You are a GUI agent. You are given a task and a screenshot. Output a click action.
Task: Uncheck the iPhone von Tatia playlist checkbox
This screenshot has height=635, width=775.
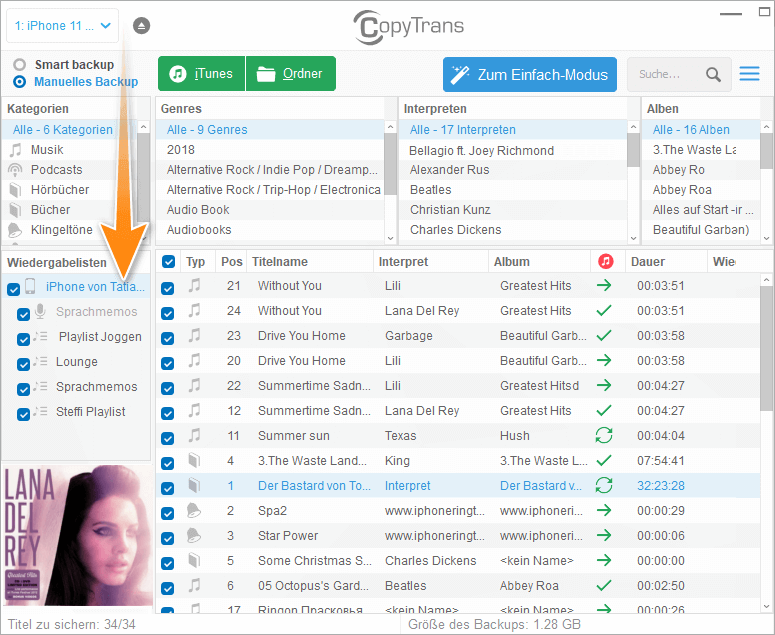click(x=13, y=289)
